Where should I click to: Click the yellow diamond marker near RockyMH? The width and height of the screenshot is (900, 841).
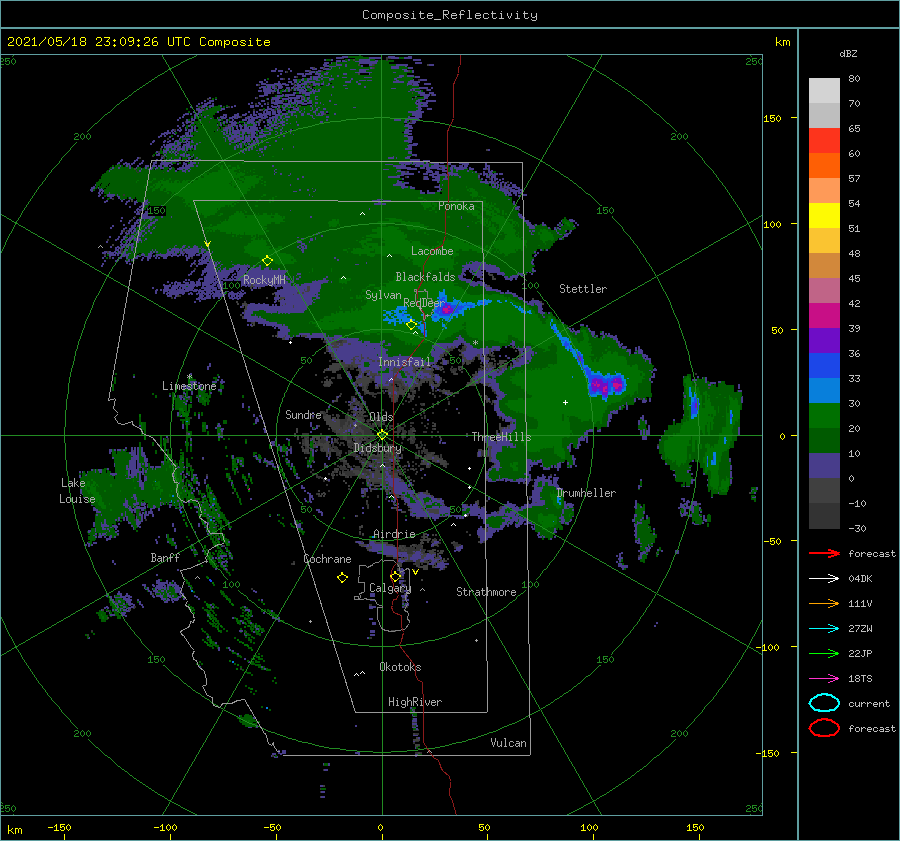tap(267, 261)
